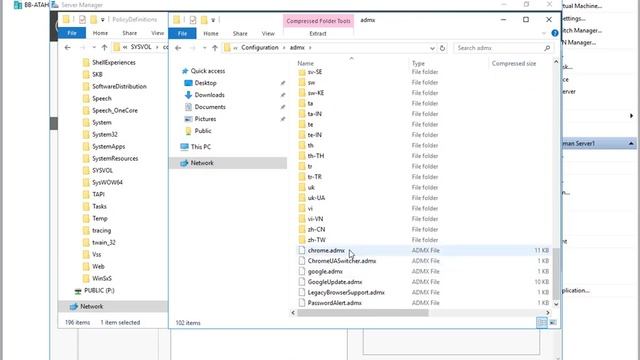Click the Compressed size column header
The image size is (640, 360).
pyautogui.click(x=513, y=64)
